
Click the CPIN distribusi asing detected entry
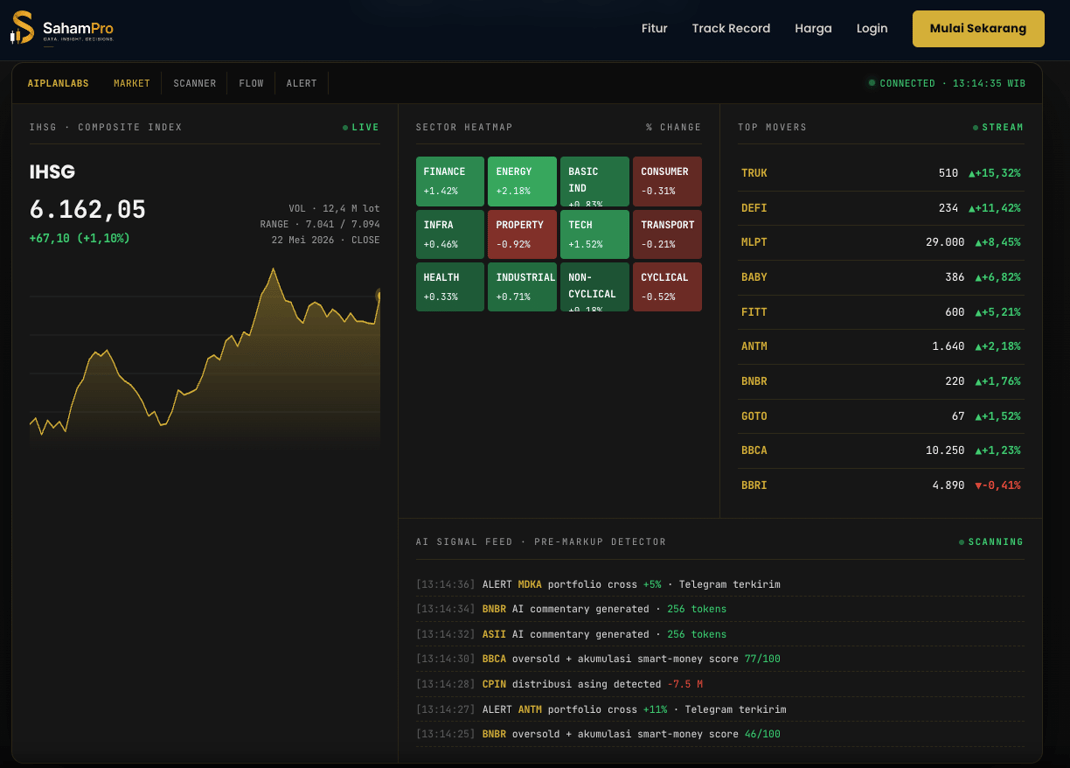pos(720,684)
